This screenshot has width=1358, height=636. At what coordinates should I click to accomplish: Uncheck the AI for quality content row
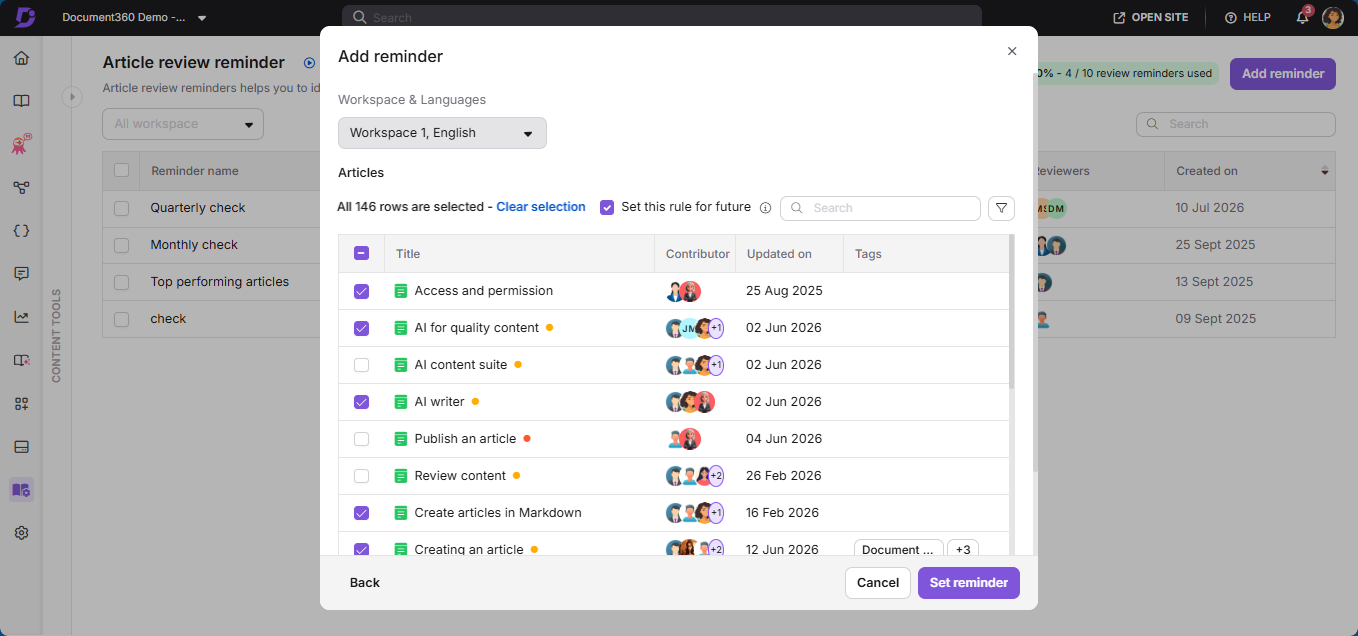pos(362,328)
